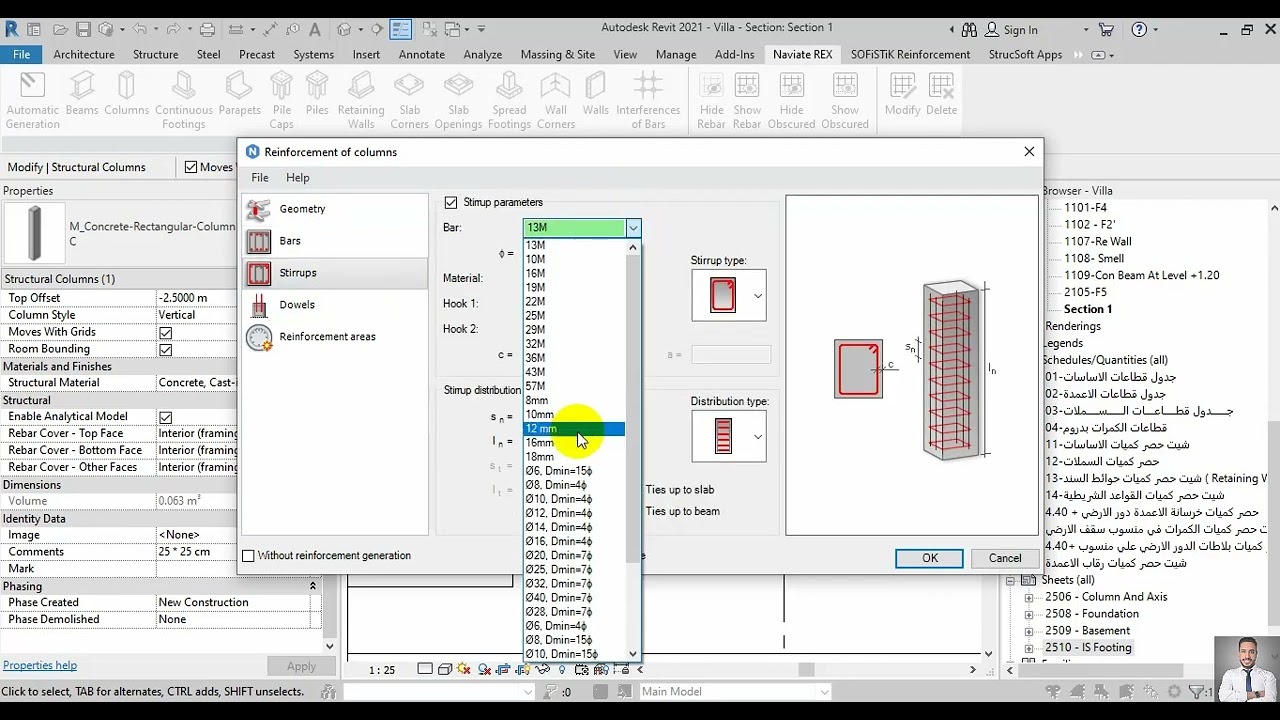
Task: Select 2510 - IS Footing sheet
Action: pos(1088,648)
